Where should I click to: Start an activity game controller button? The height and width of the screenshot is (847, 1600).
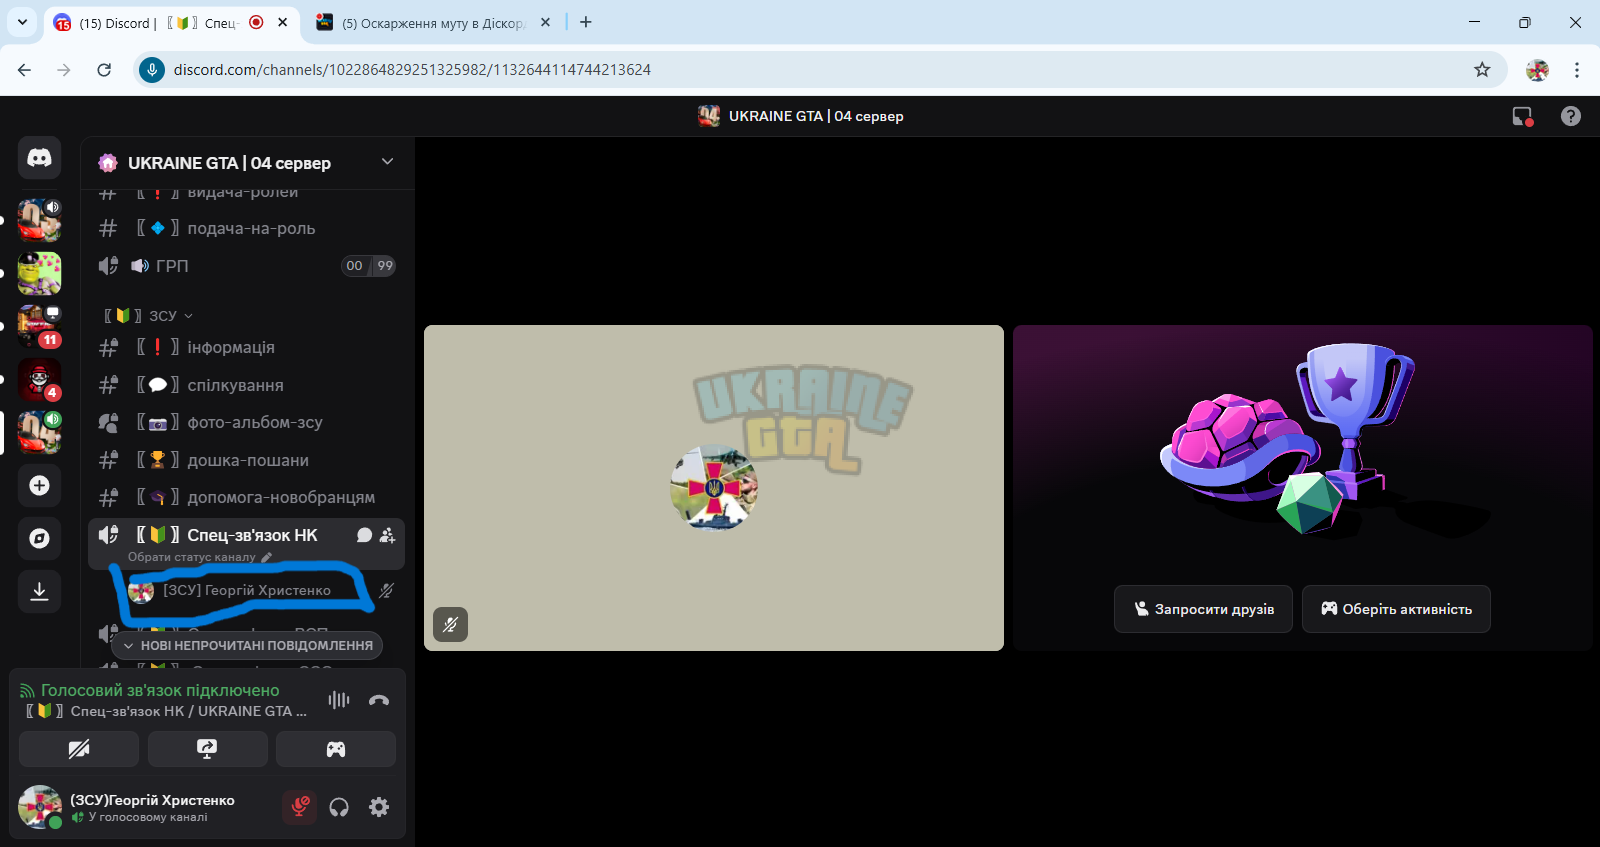pyautogui.click(x=336, y=749)
